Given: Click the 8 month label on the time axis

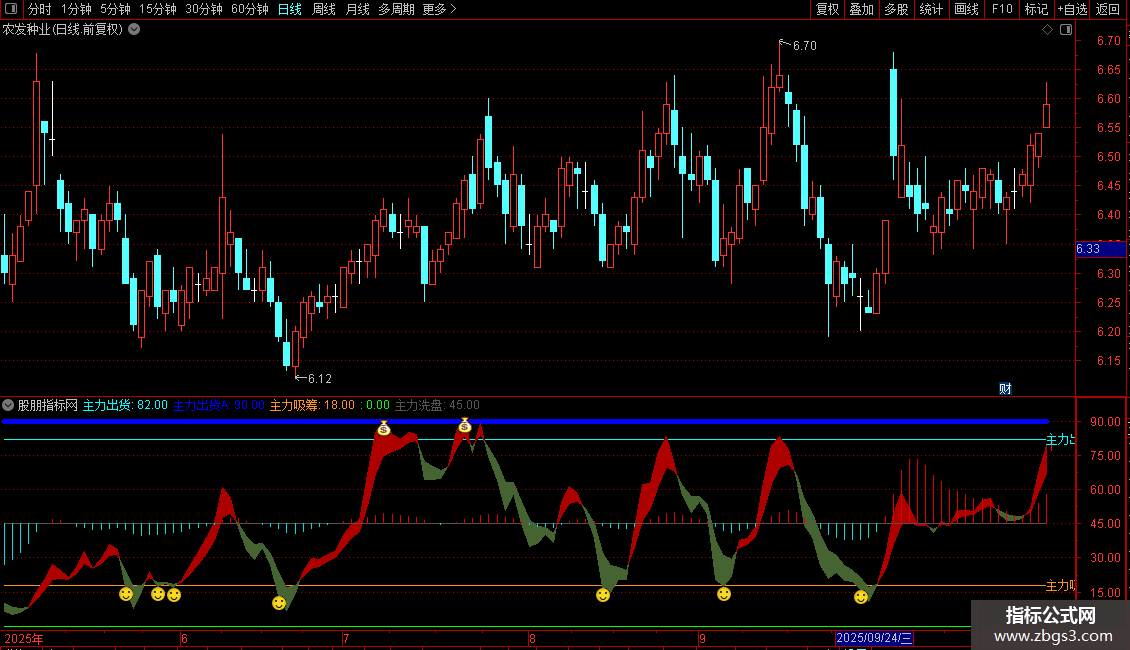Looking at the screenshot, I should [x=532, y=638].
